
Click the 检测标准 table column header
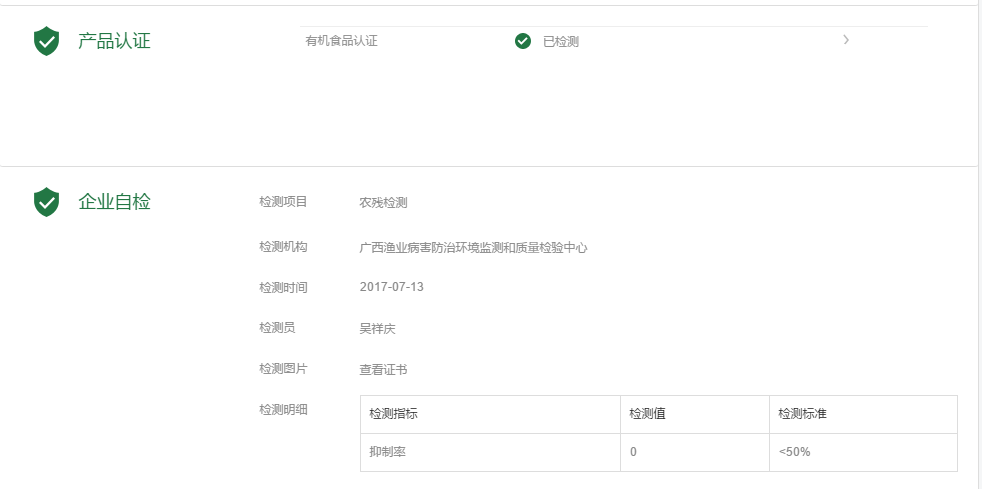[802, 414]
